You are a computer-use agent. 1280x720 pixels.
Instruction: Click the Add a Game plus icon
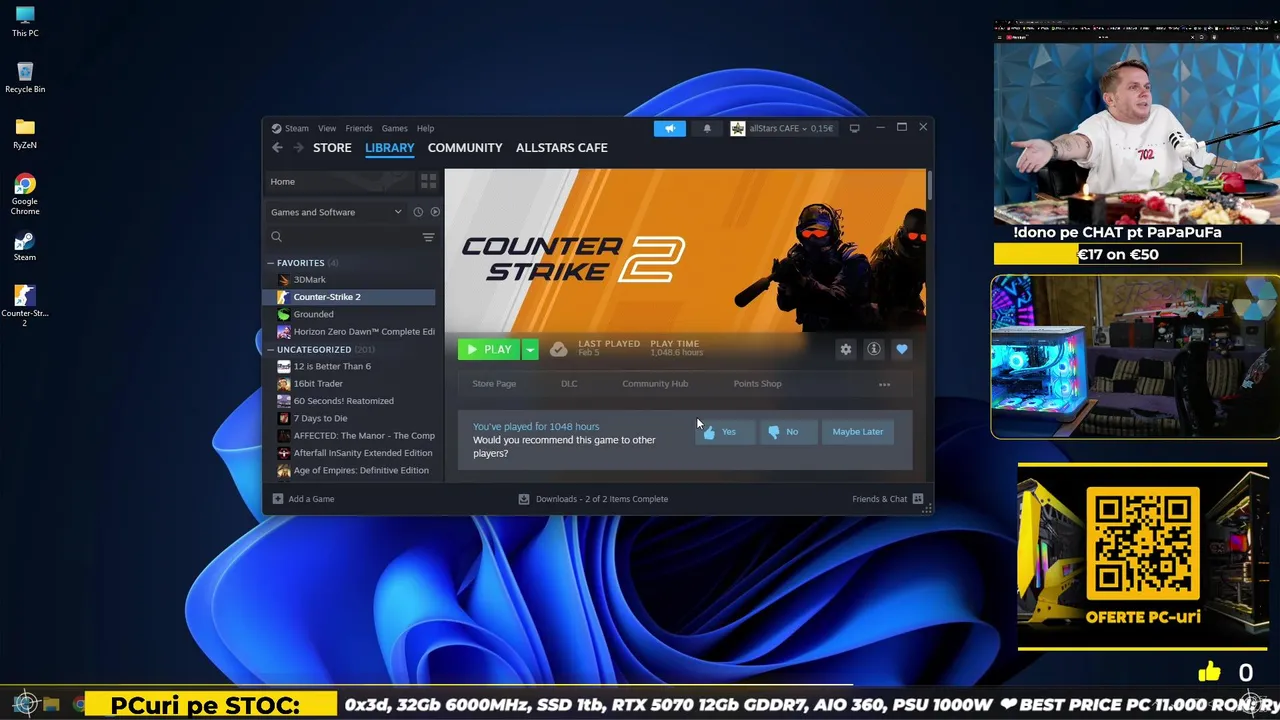pyautogui.click(x=278, y=499)
